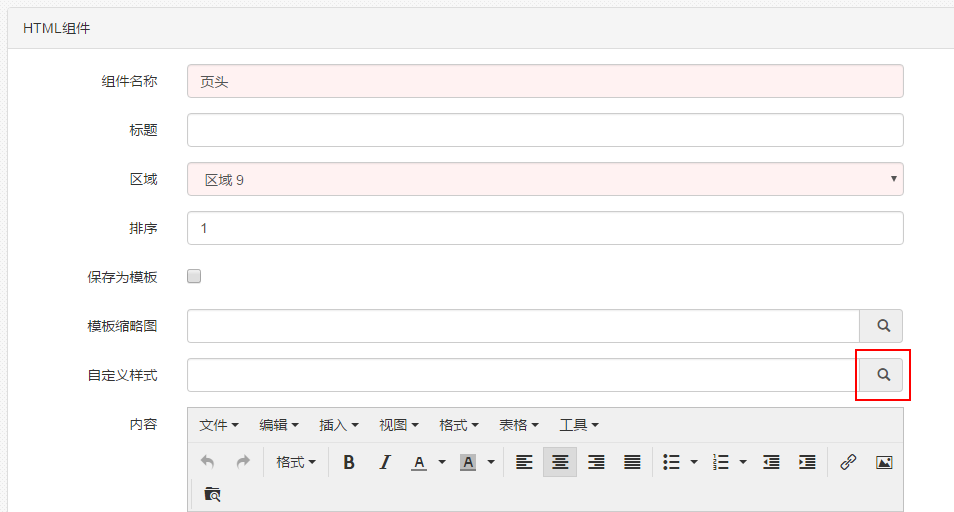
Task: Click the empty 标题 input field
Action: pyautogui.click(x=545, y=130)
